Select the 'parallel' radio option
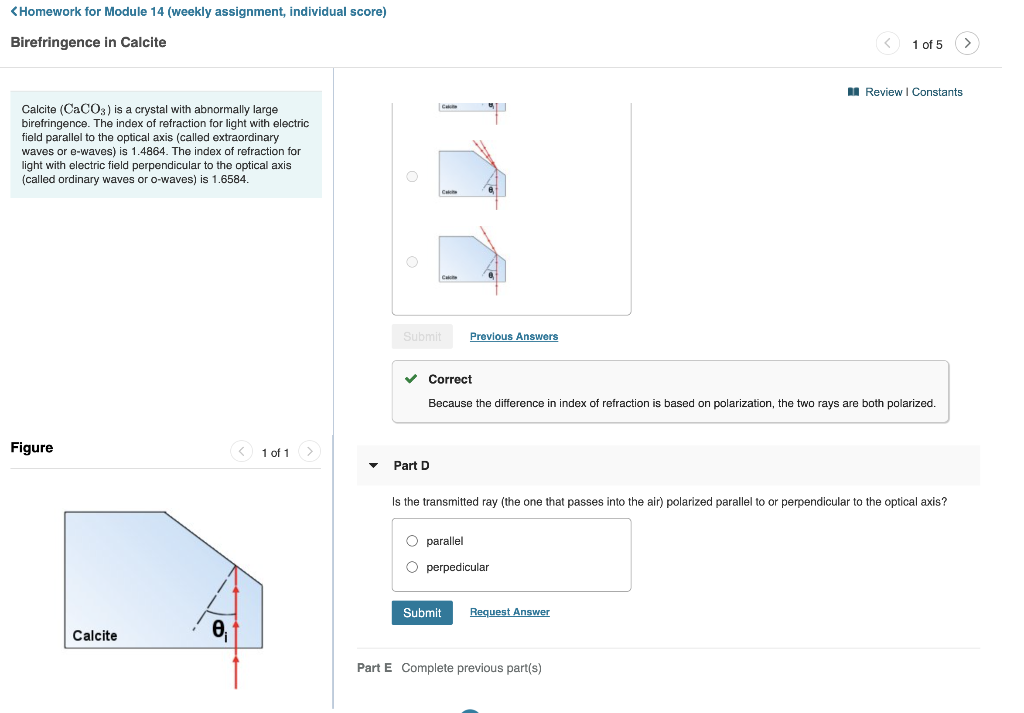The height and width of the screenshot is (713, 1024). [412, 541]
